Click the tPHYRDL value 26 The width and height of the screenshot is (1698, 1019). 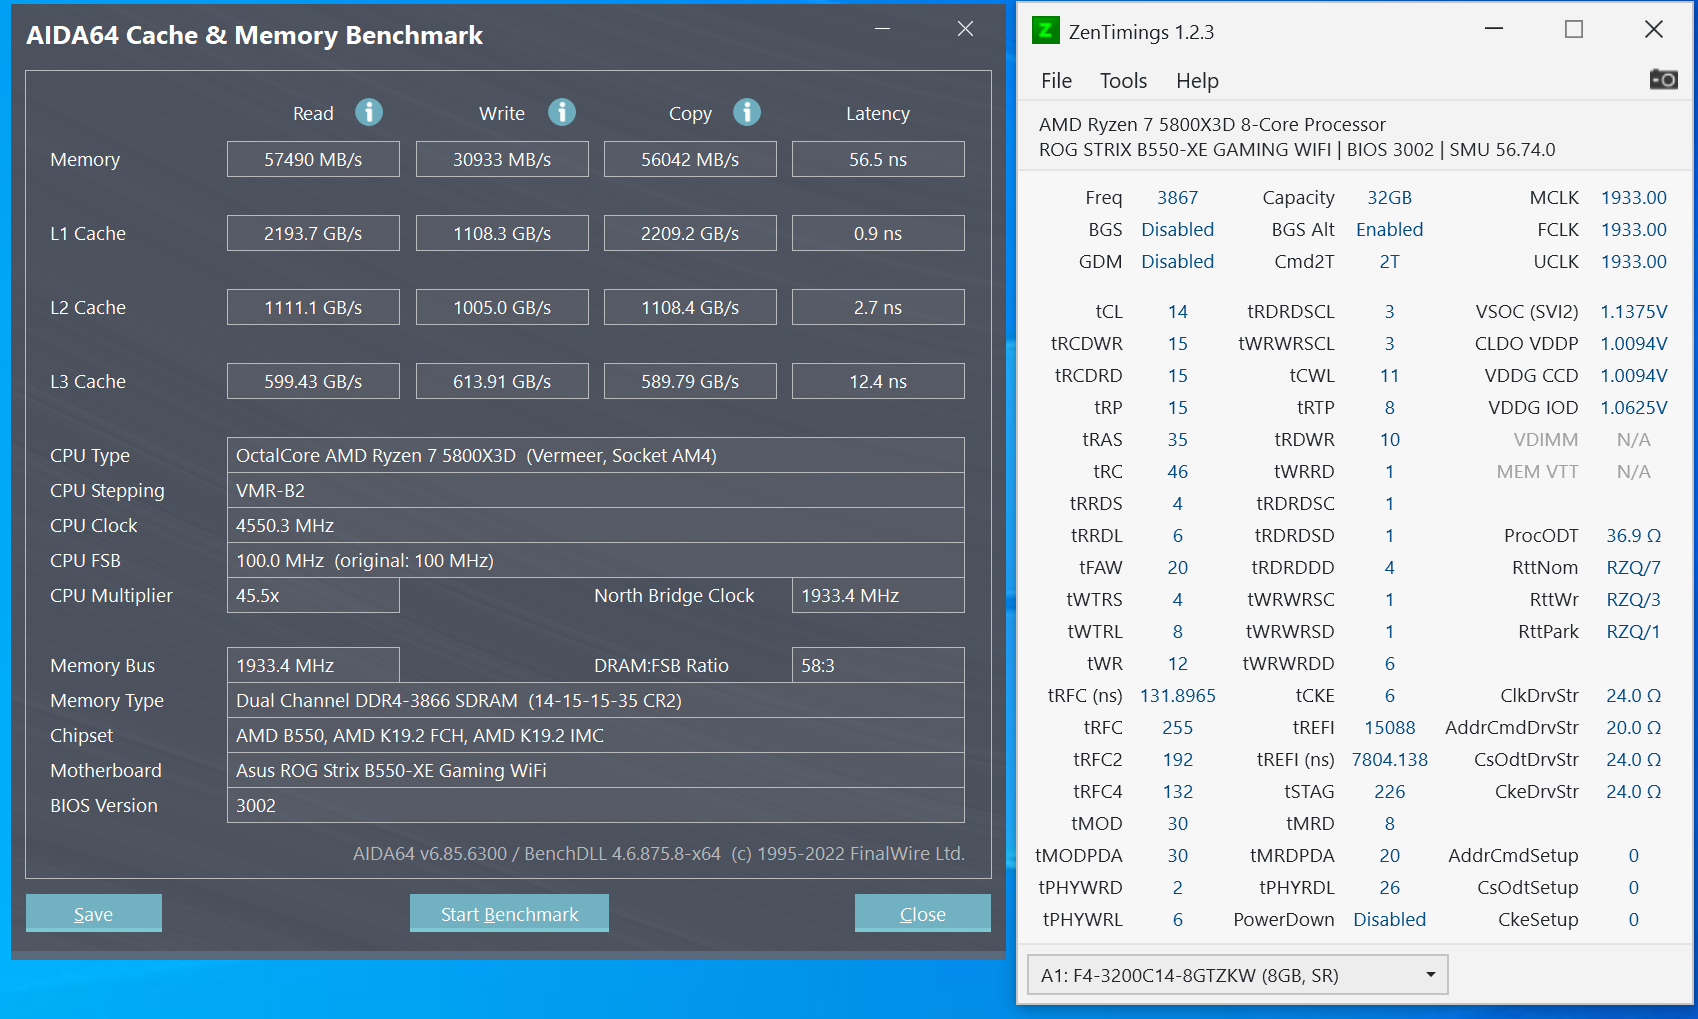pos(1390,888)
